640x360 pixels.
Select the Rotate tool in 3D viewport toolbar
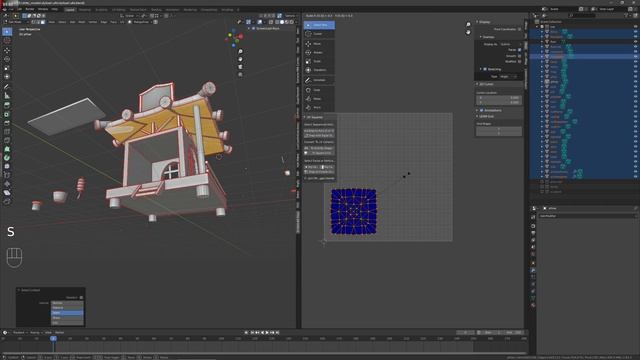click(x=7, y=59)
